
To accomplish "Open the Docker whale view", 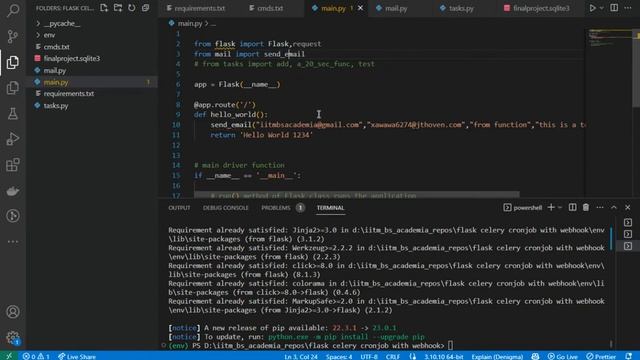I will 13,191.
